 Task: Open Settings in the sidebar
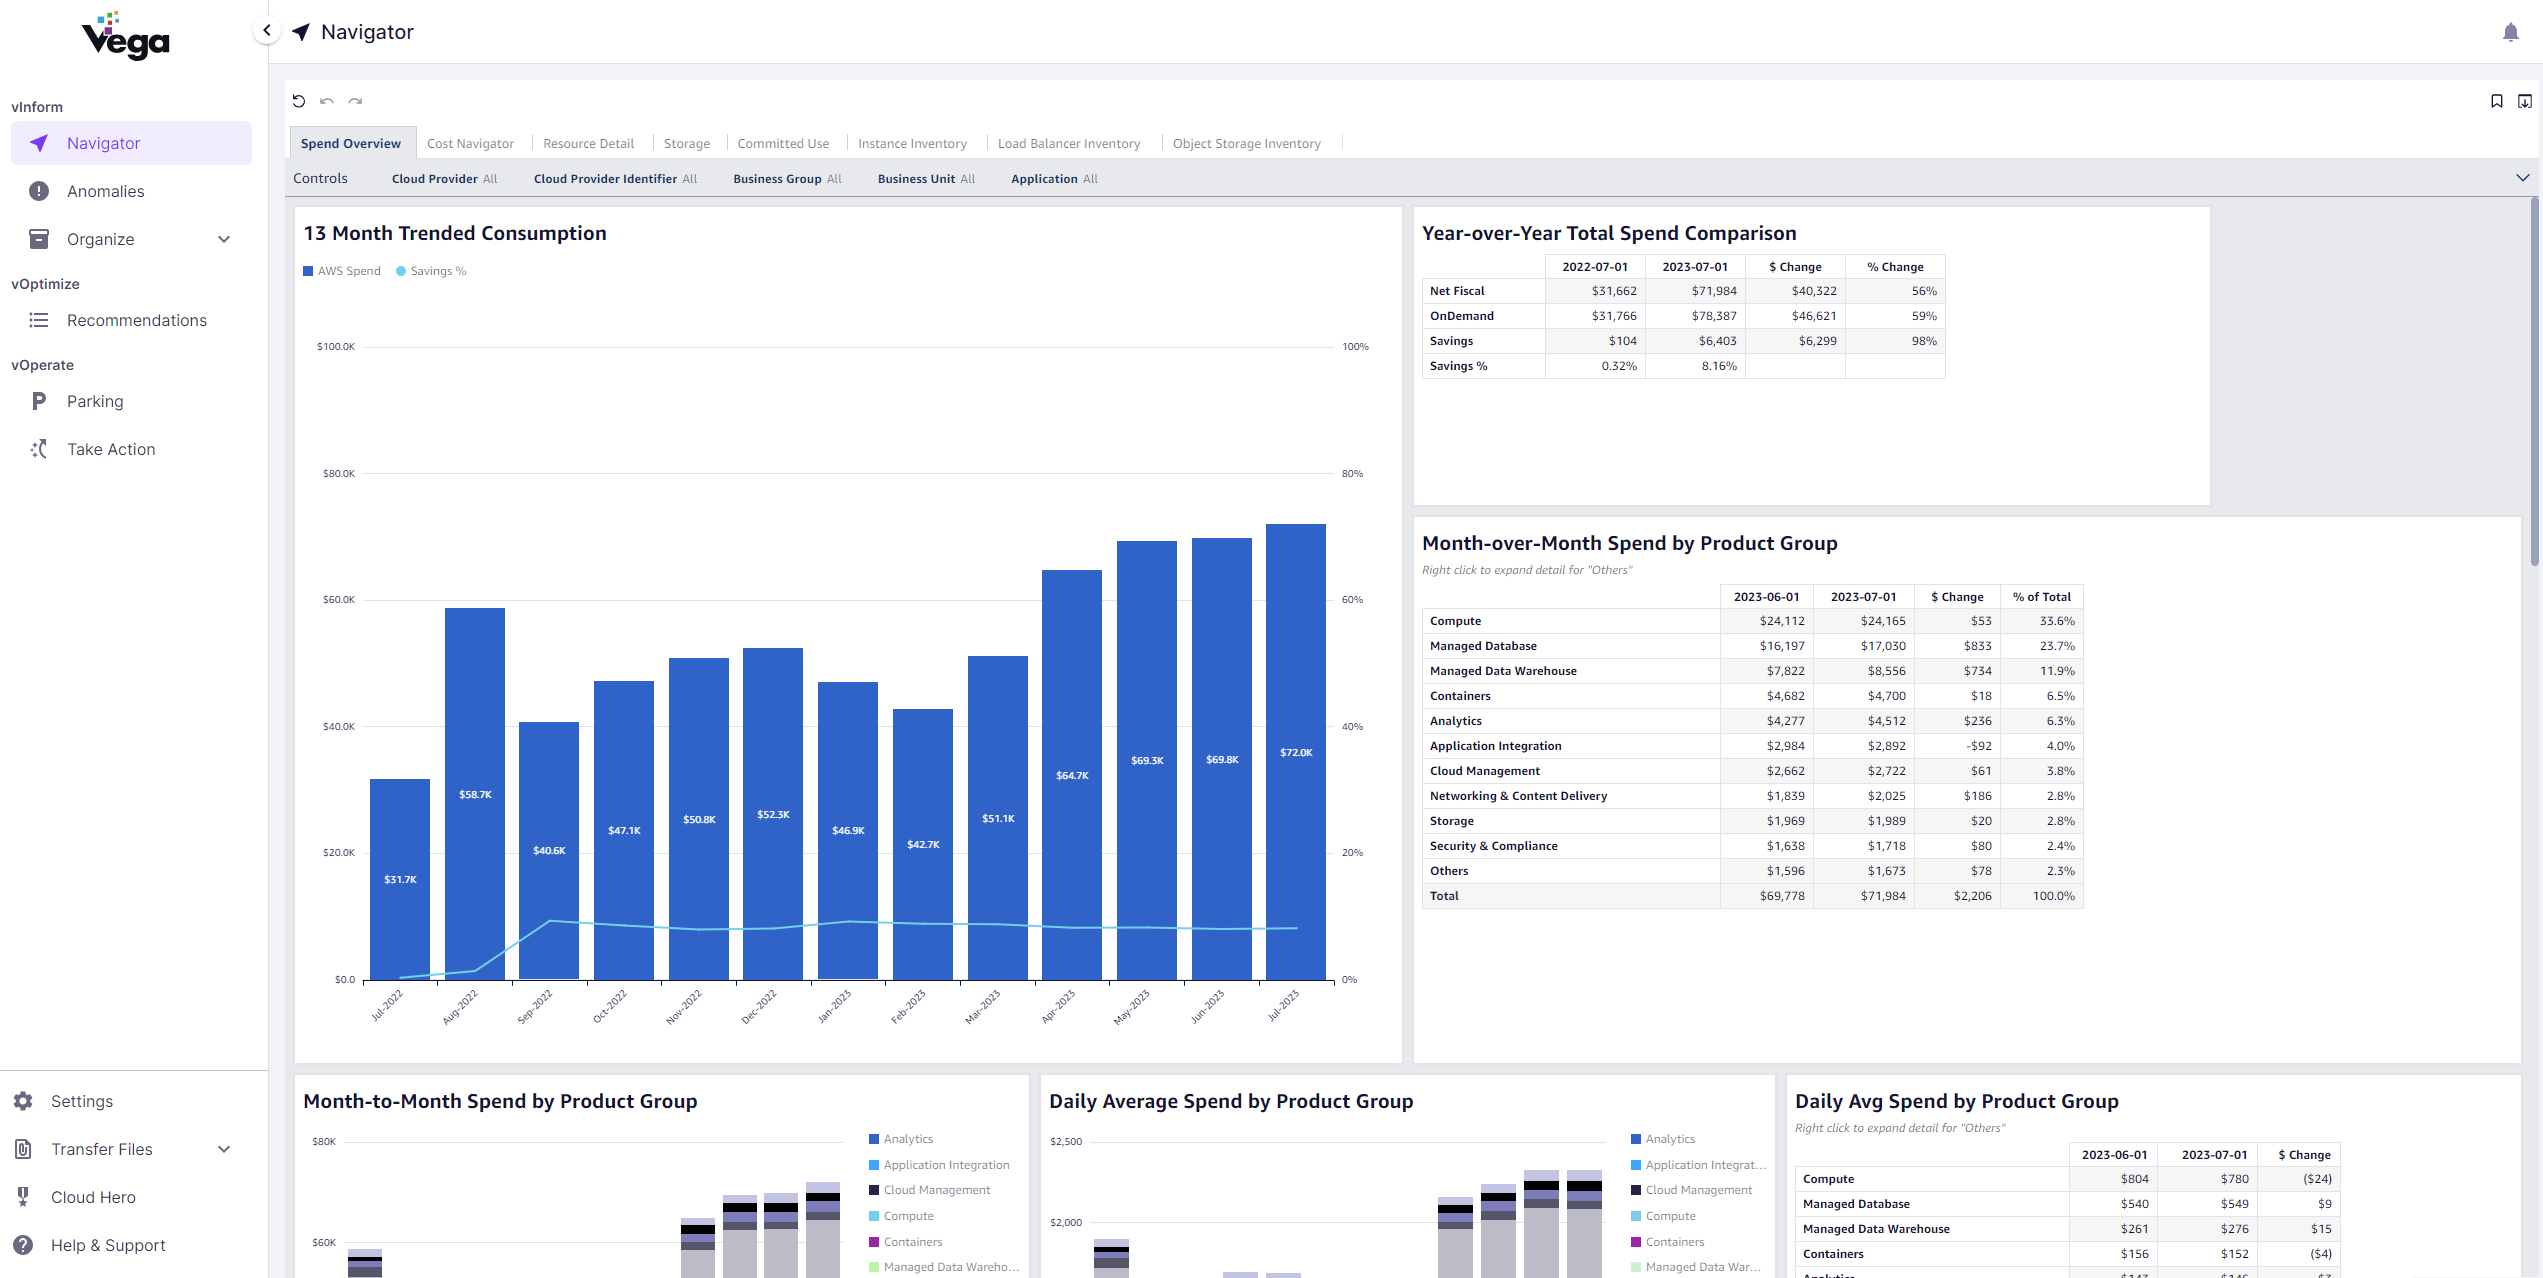click(82, 1101)
